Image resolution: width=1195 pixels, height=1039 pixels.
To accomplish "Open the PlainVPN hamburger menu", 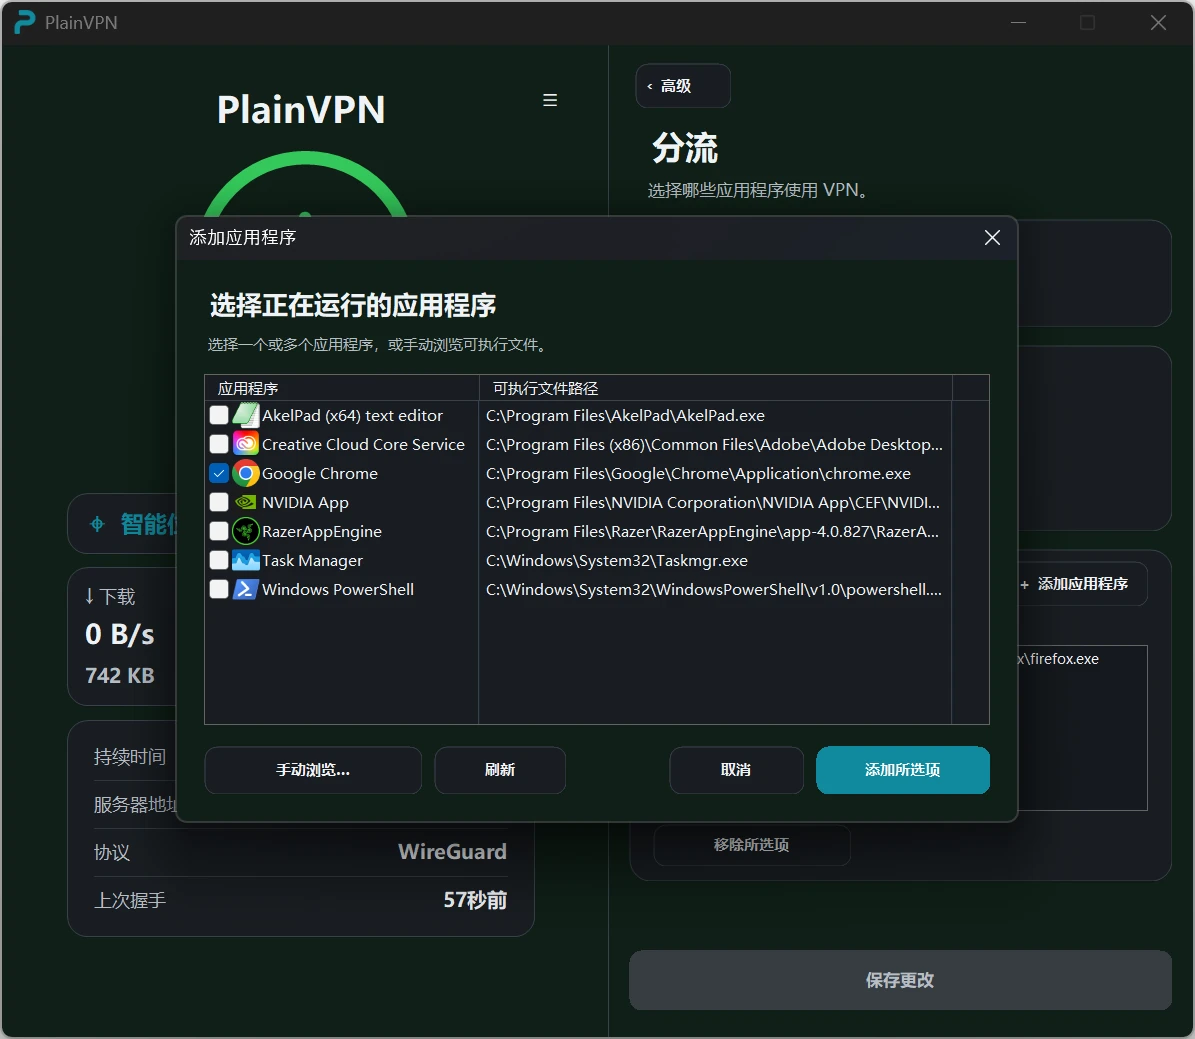I will click(x=549, y=100).
